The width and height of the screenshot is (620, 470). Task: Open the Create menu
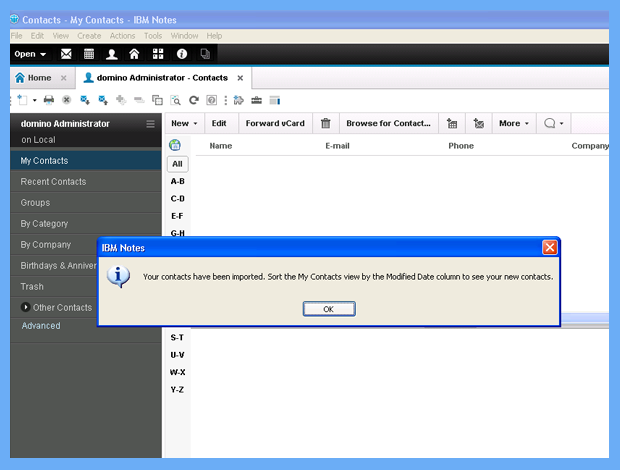[x=89, y=36]
